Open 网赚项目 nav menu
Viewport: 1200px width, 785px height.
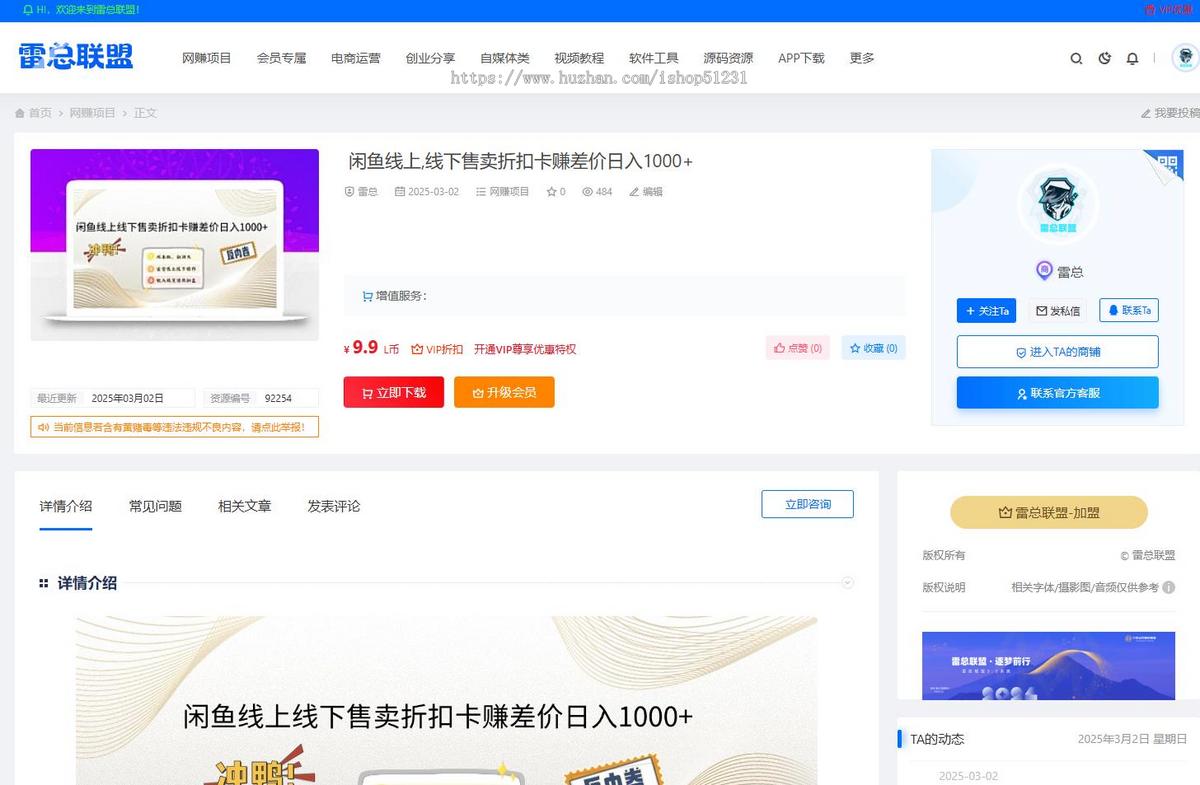point(207,58)
